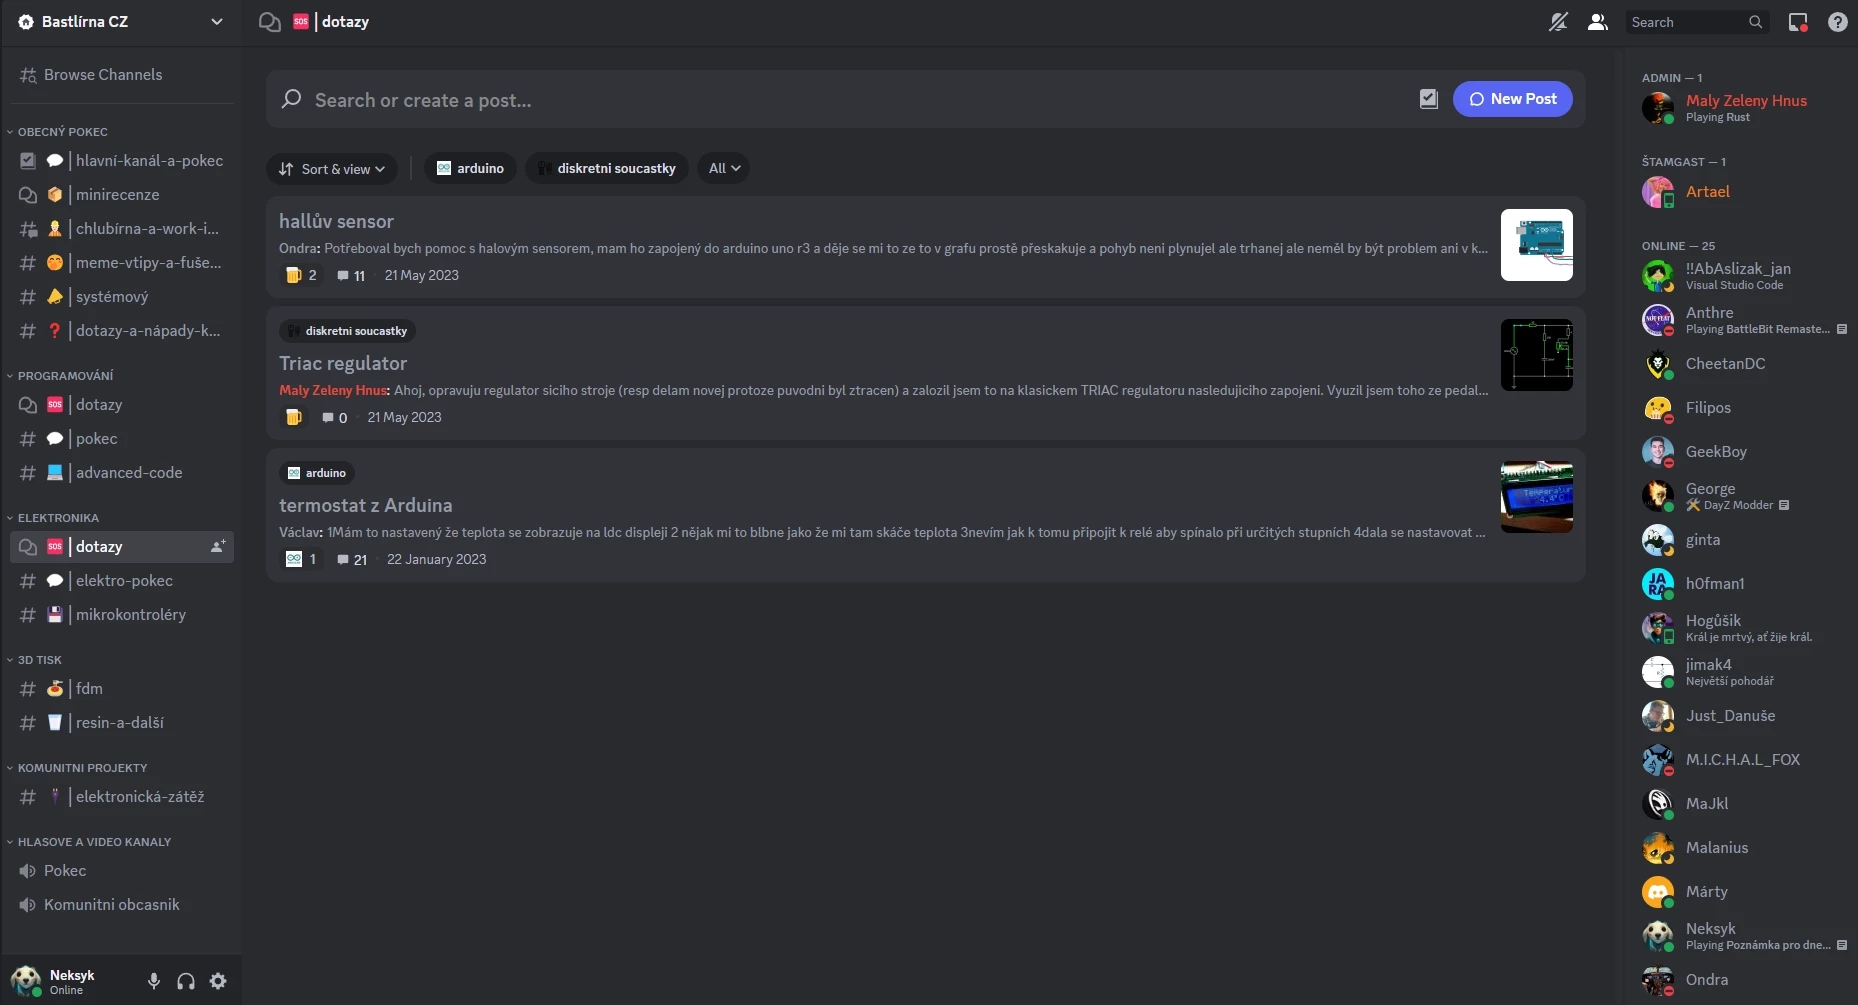
Task: Open User Settings gear icon
Action: pos(218,981)
